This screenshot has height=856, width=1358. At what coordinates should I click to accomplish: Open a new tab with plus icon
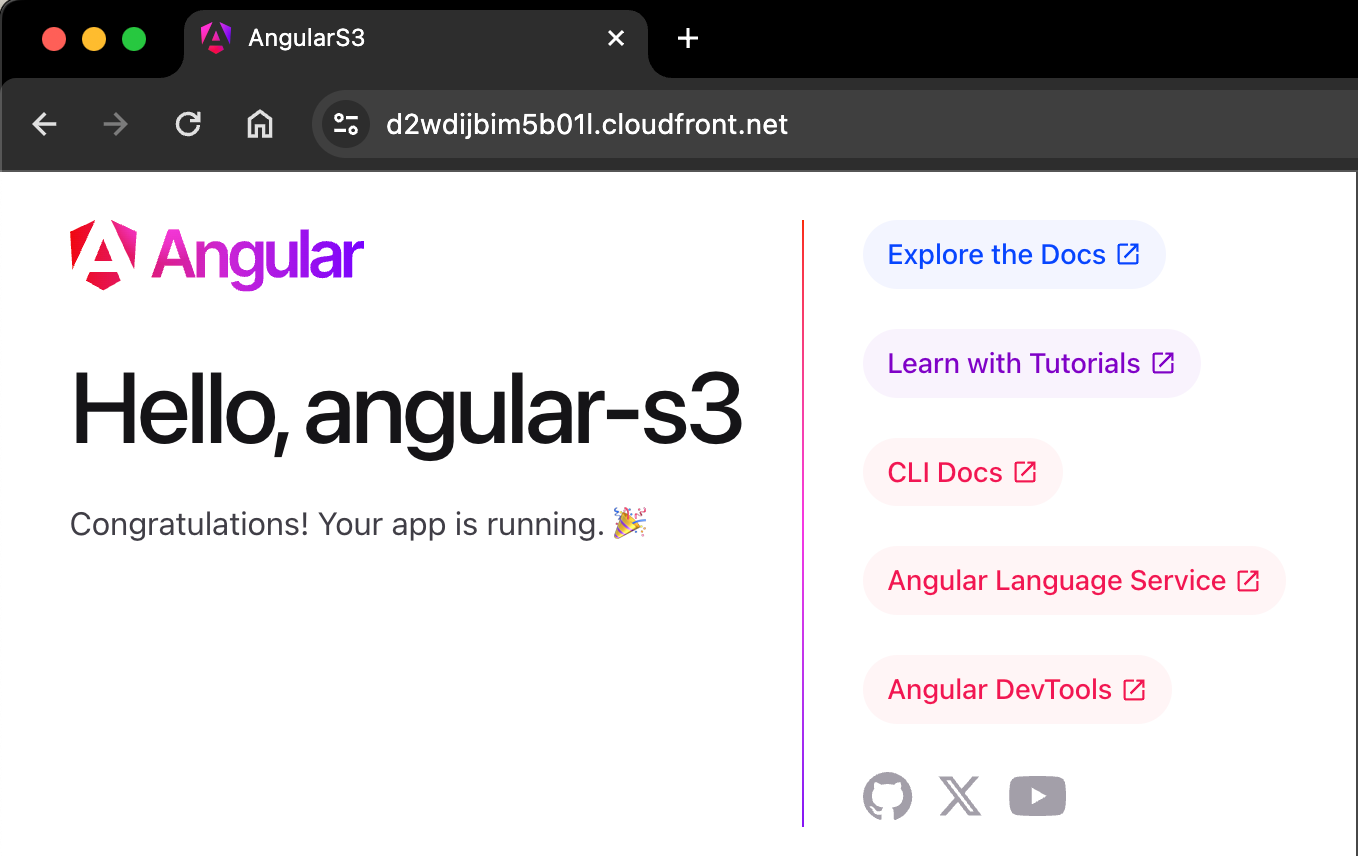coord(688,38)
